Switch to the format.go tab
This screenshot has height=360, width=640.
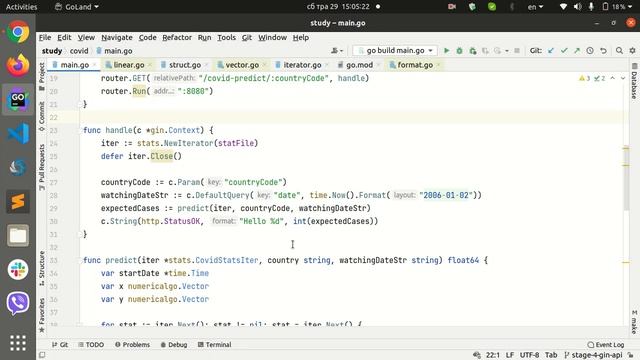[415, 65]
